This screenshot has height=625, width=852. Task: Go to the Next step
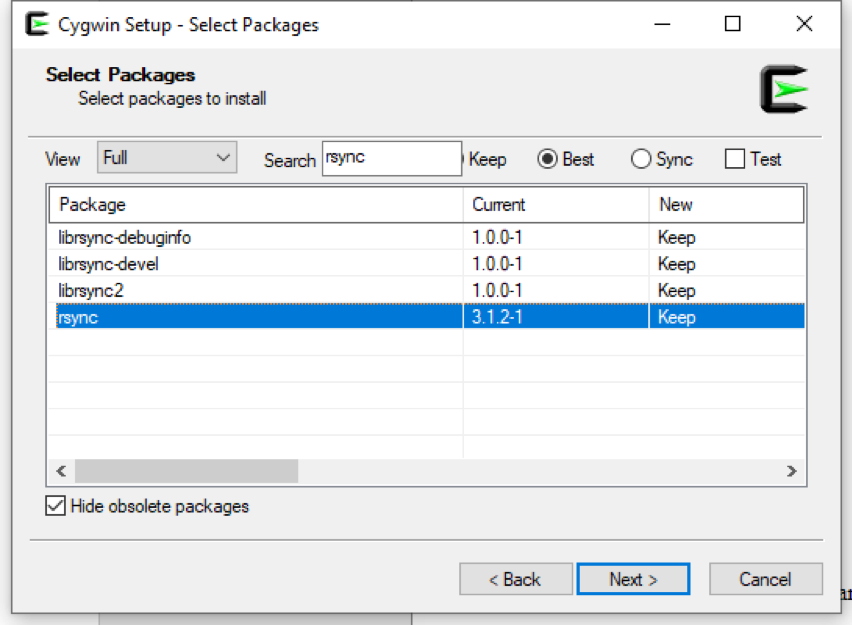(633, 579)
